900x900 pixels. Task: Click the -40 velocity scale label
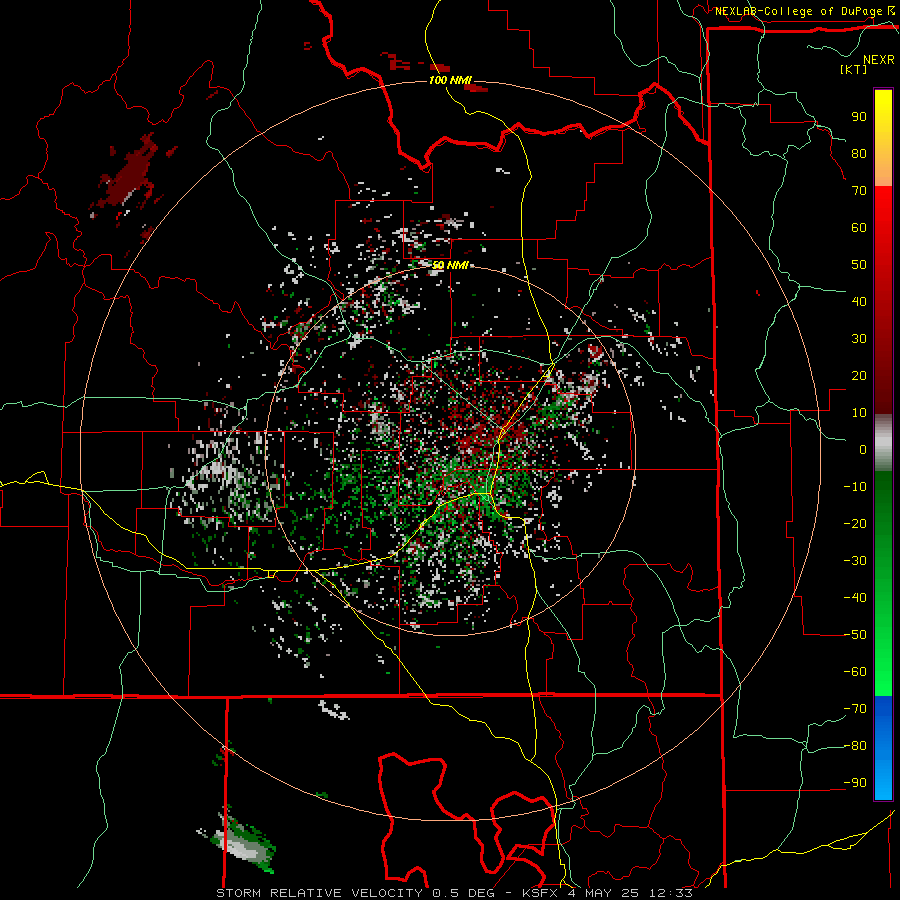click(855, 598)
